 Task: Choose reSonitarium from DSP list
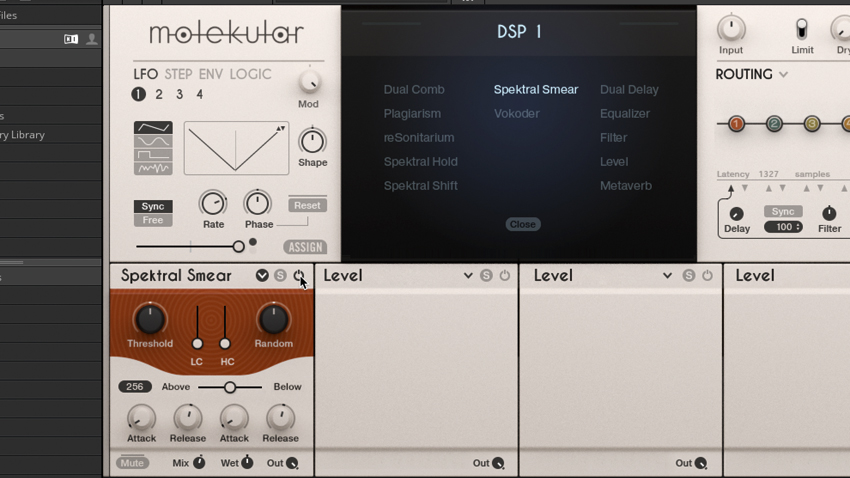(419, 138)
